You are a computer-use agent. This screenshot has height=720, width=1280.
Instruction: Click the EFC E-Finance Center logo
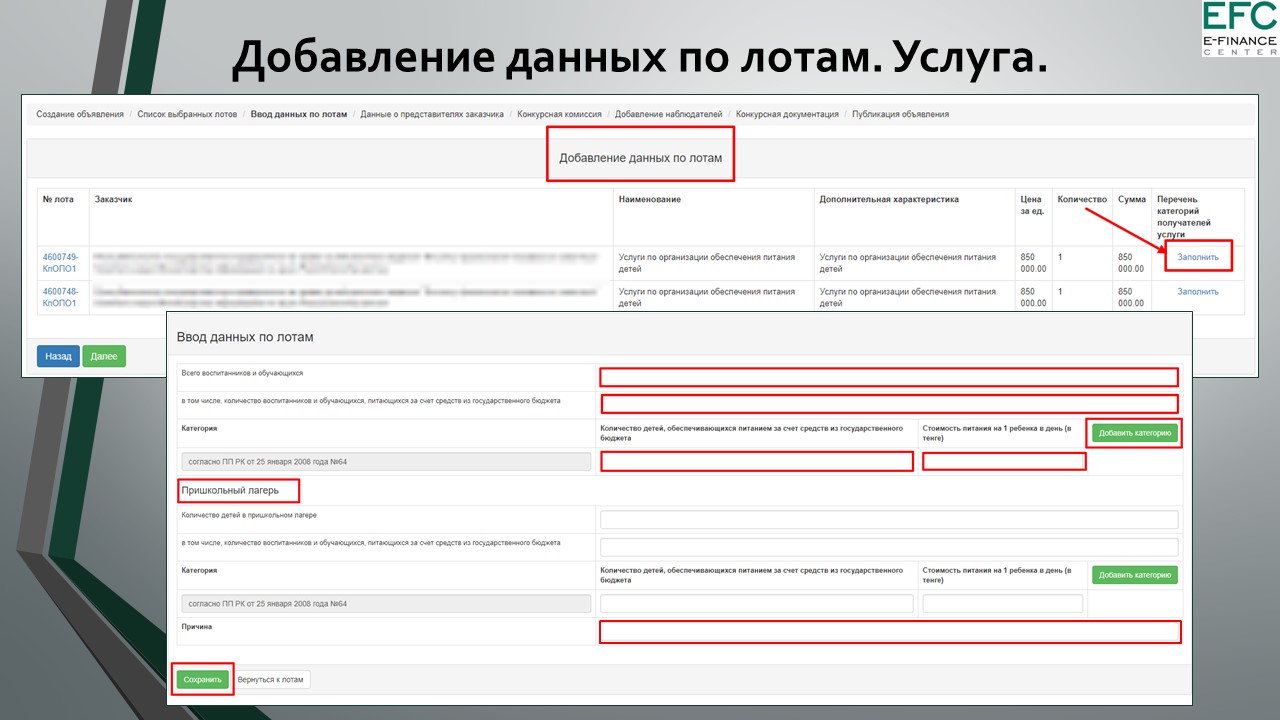pos(1240,28)
